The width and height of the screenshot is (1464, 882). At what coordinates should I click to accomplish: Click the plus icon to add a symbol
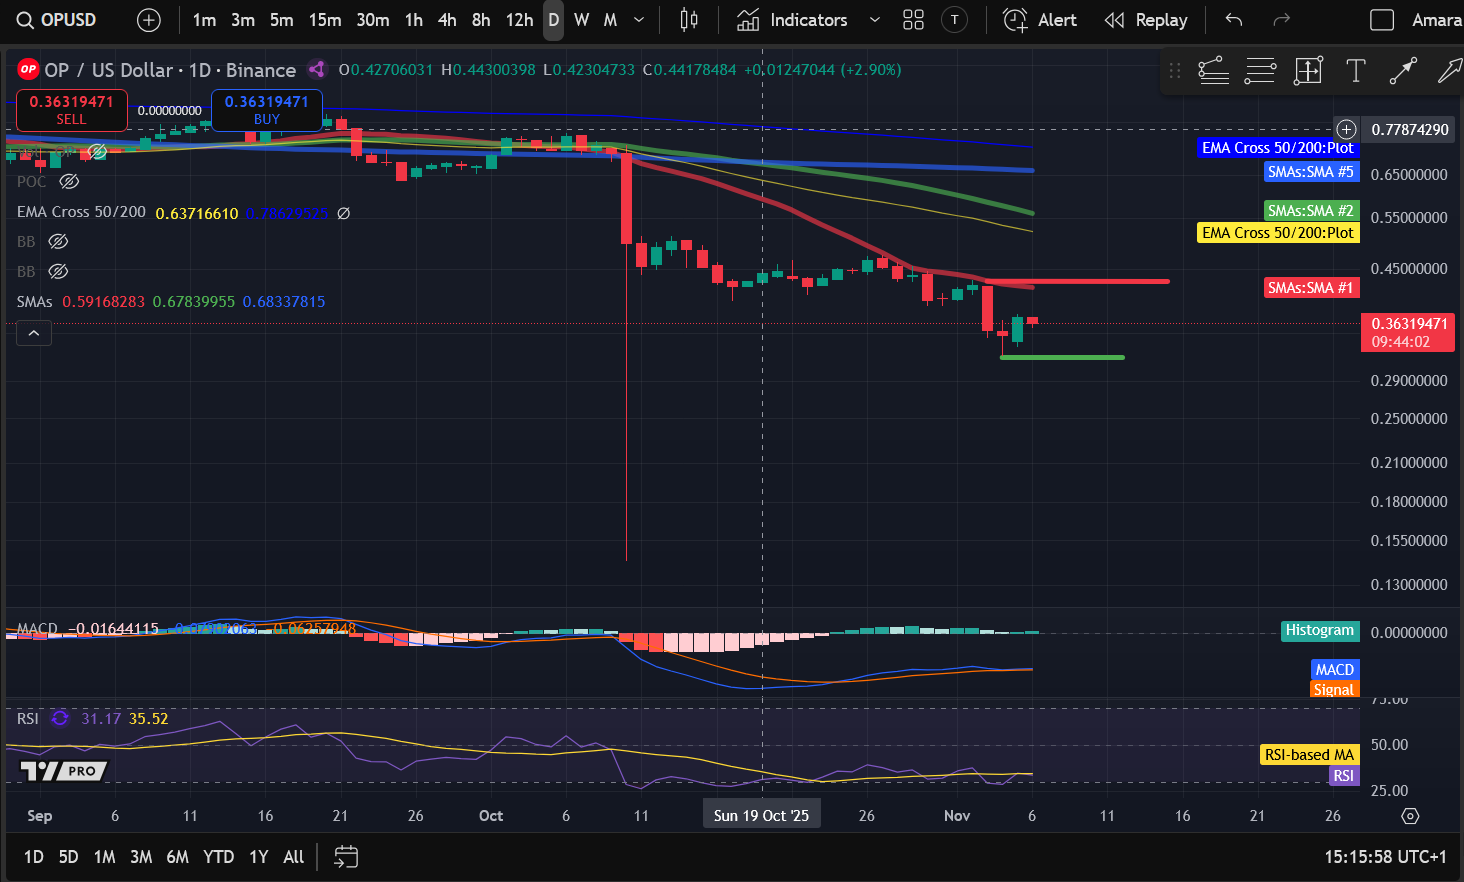click(x=148, y=20)
